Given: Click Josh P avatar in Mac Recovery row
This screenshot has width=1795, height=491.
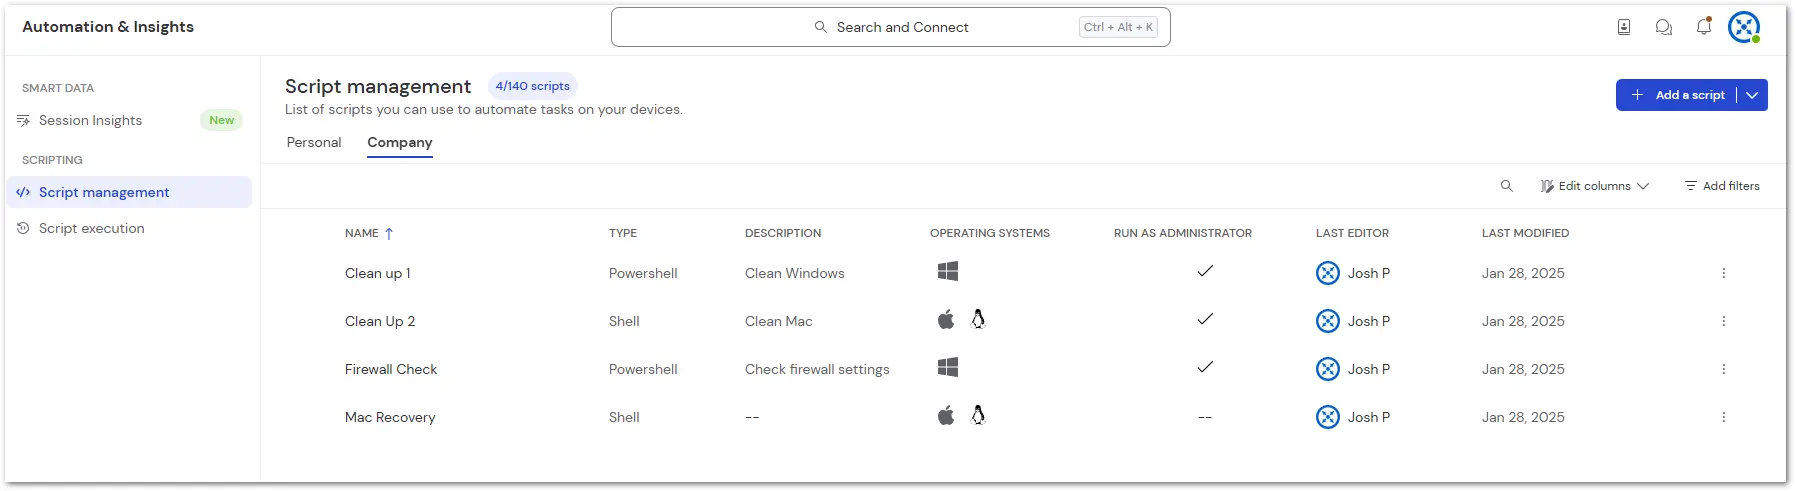Looking at the screenshot, I should [1328, 417].
